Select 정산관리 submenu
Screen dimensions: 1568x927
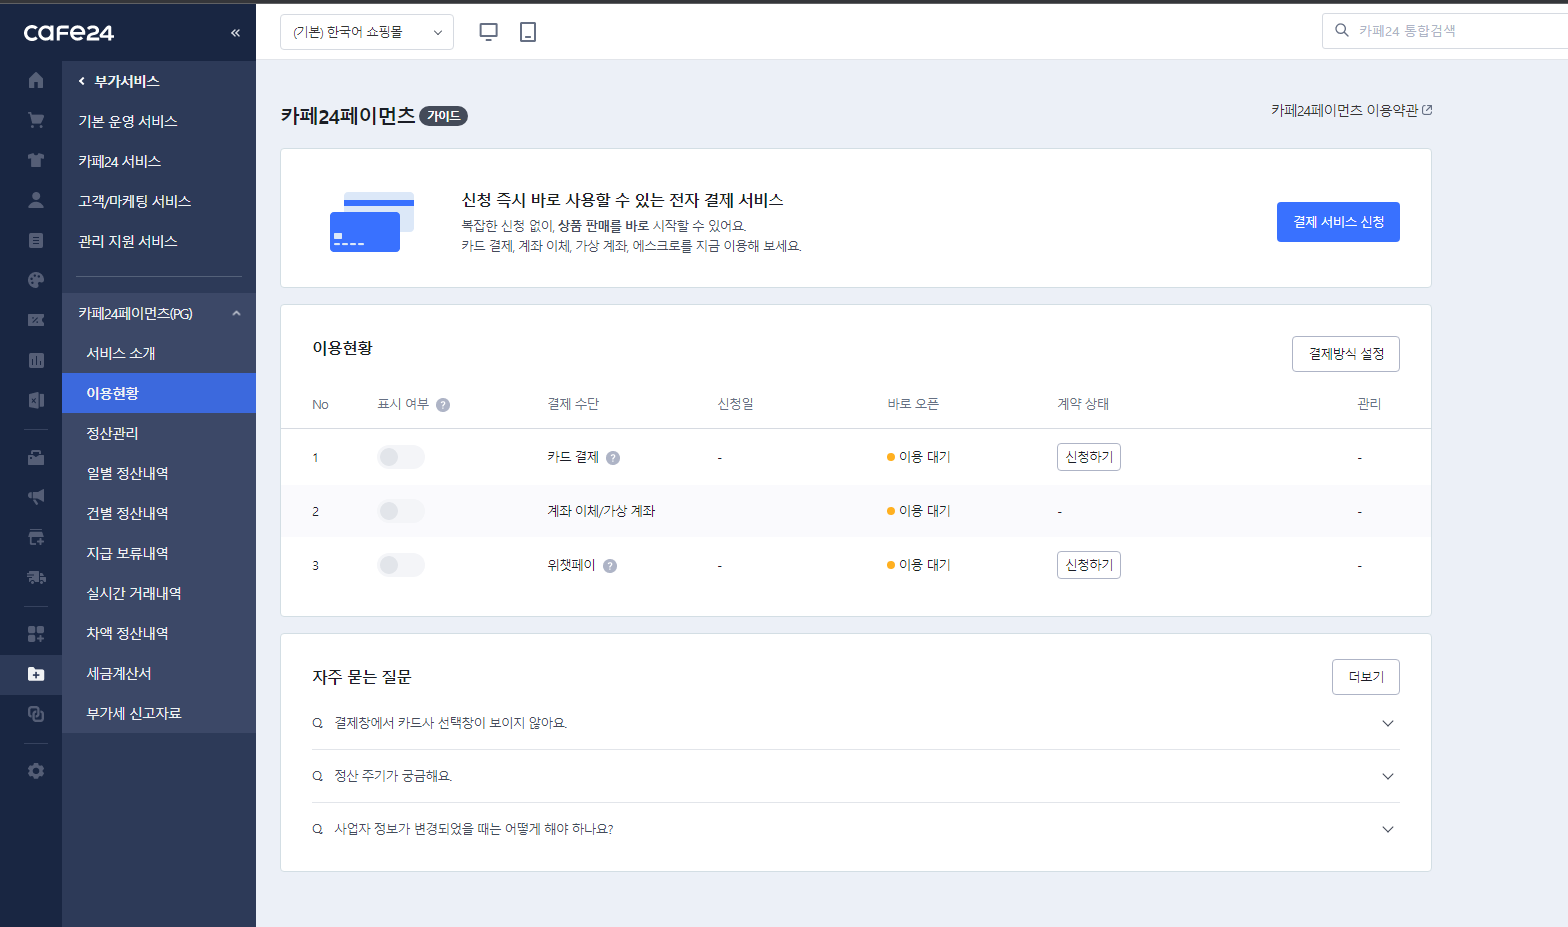pyautogui.click(x=113, y=433)
